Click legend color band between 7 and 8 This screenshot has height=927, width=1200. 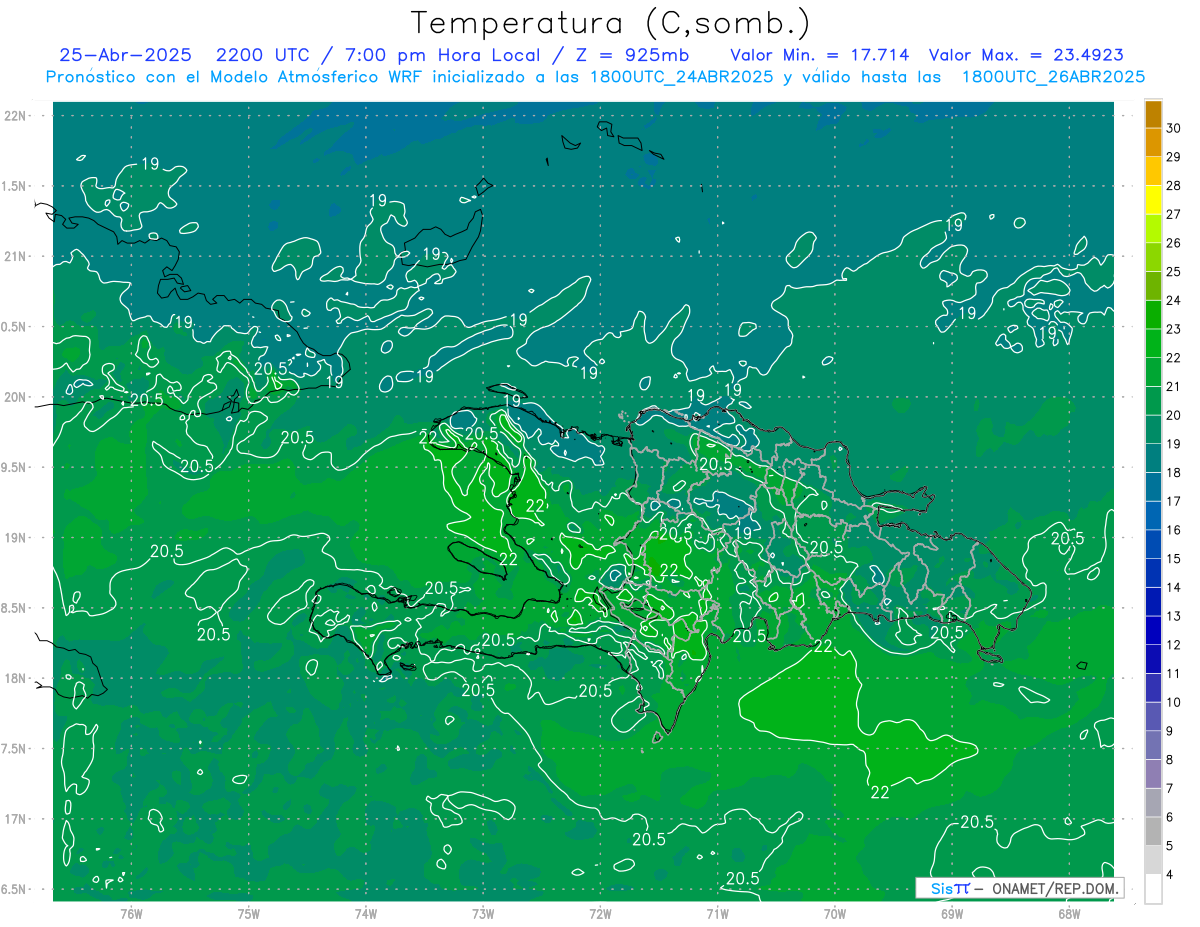pos(1153,773)
